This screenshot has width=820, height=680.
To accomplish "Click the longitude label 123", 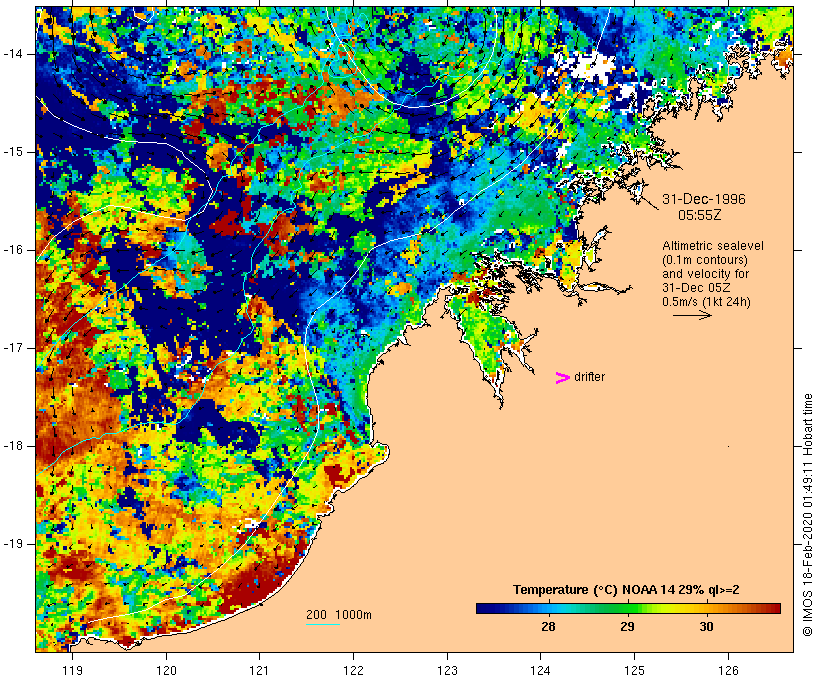I will (447, 670).
